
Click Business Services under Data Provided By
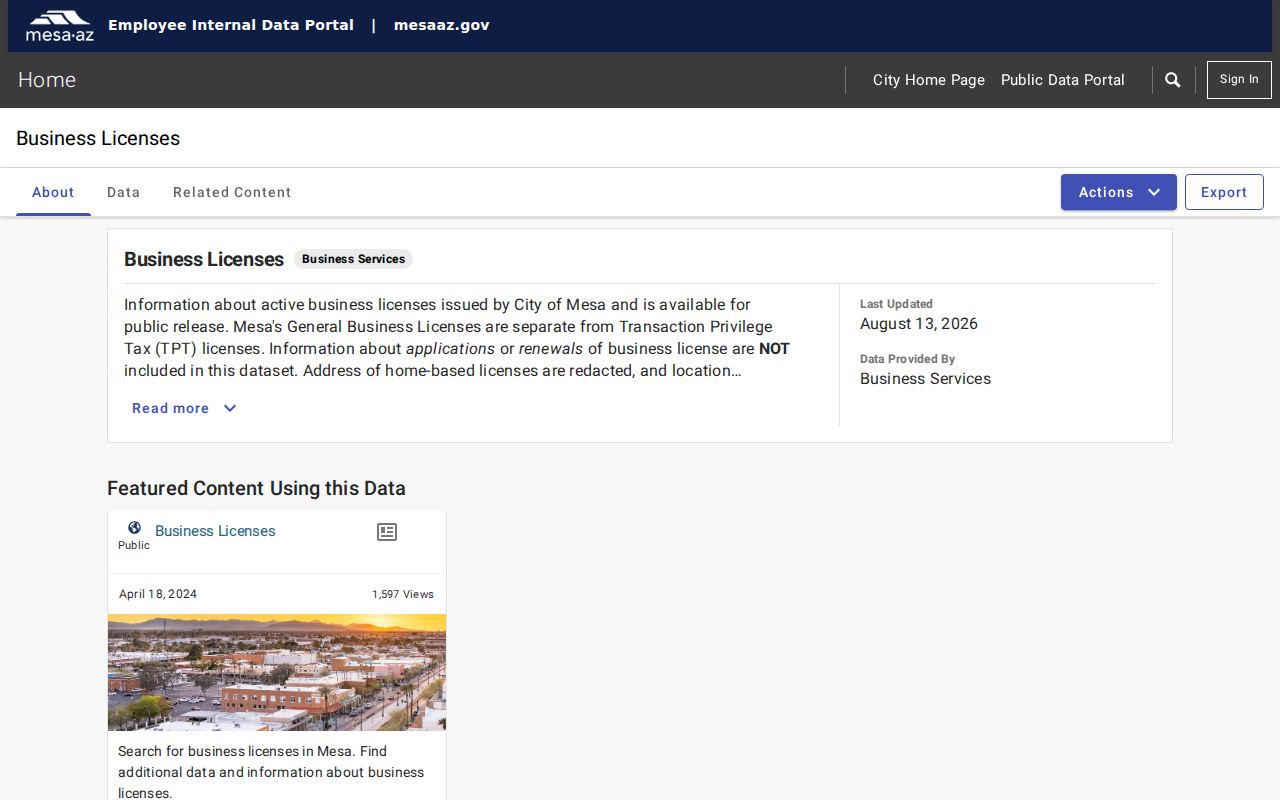pos(925,379)
